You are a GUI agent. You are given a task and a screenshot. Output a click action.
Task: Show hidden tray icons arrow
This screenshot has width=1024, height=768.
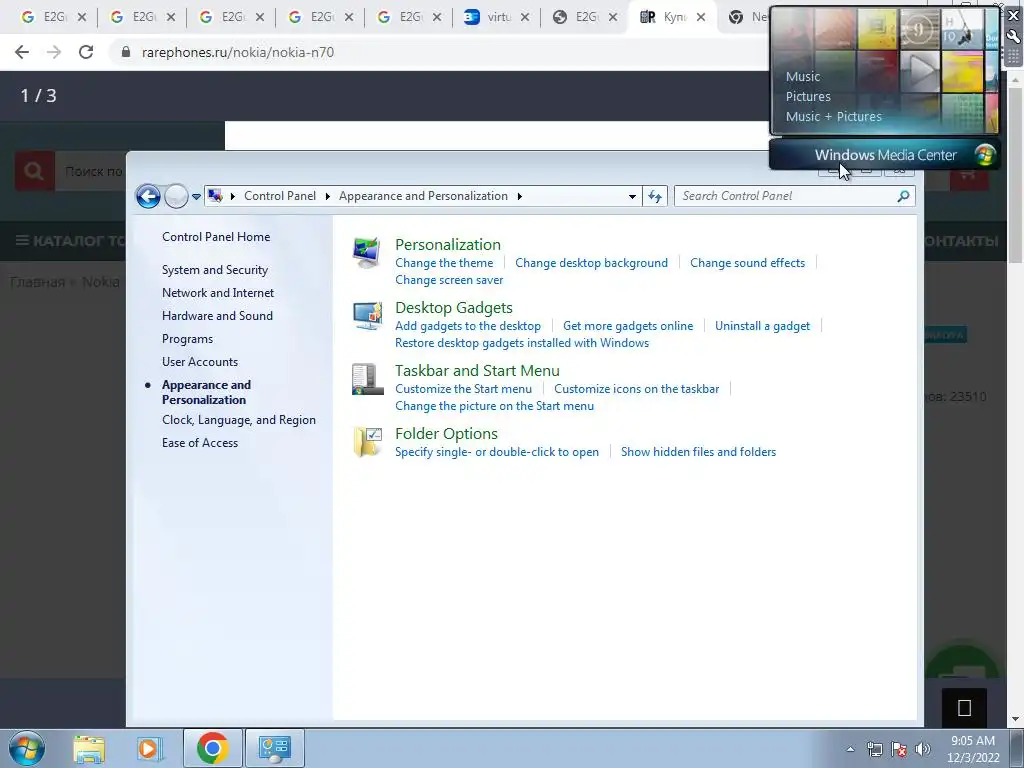click(x=850, y=749)
